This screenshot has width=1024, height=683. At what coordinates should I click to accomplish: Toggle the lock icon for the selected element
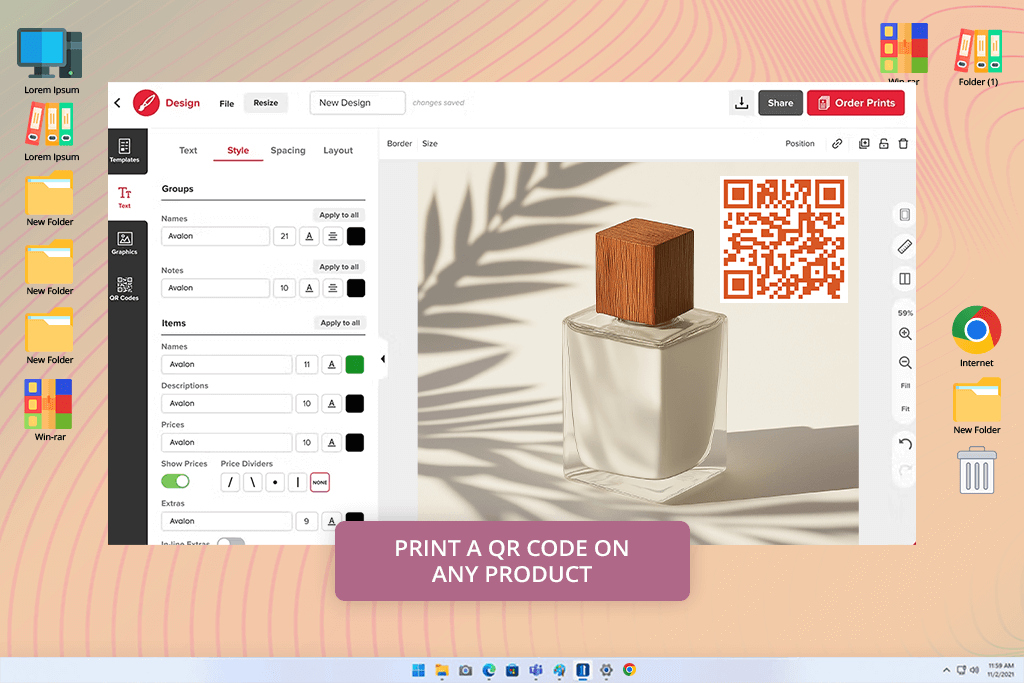tap(884, 144)
